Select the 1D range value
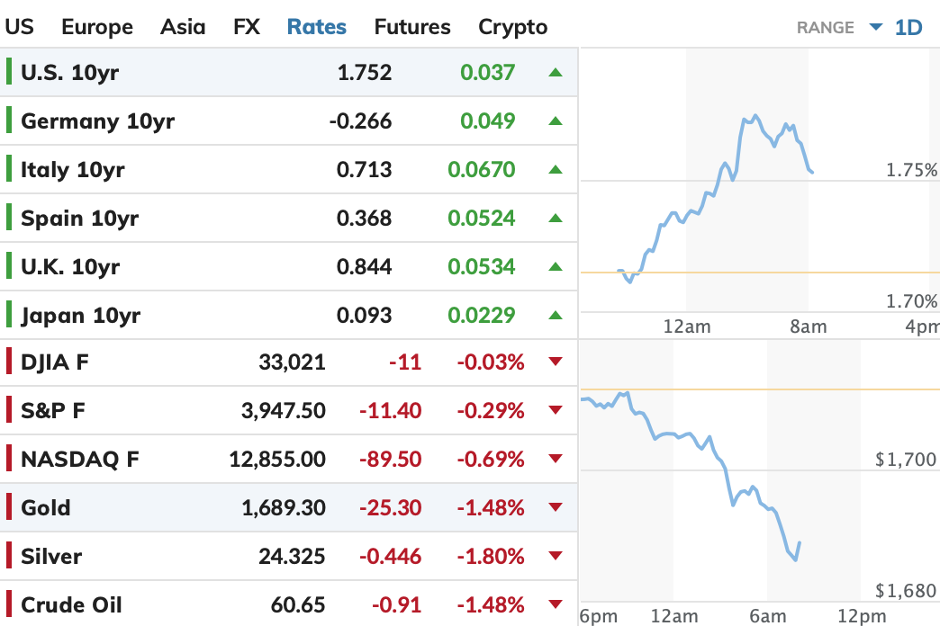941x627 pixels. click(908, 27)
